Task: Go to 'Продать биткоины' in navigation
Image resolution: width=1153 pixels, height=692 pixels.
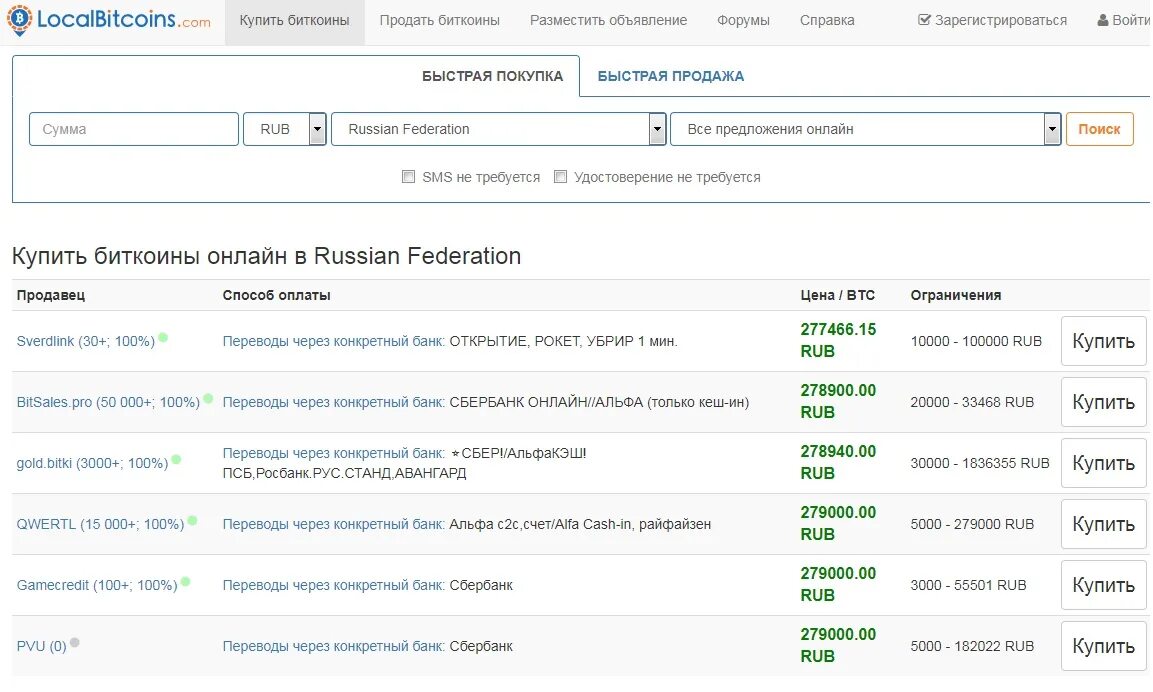Action: 440,21
